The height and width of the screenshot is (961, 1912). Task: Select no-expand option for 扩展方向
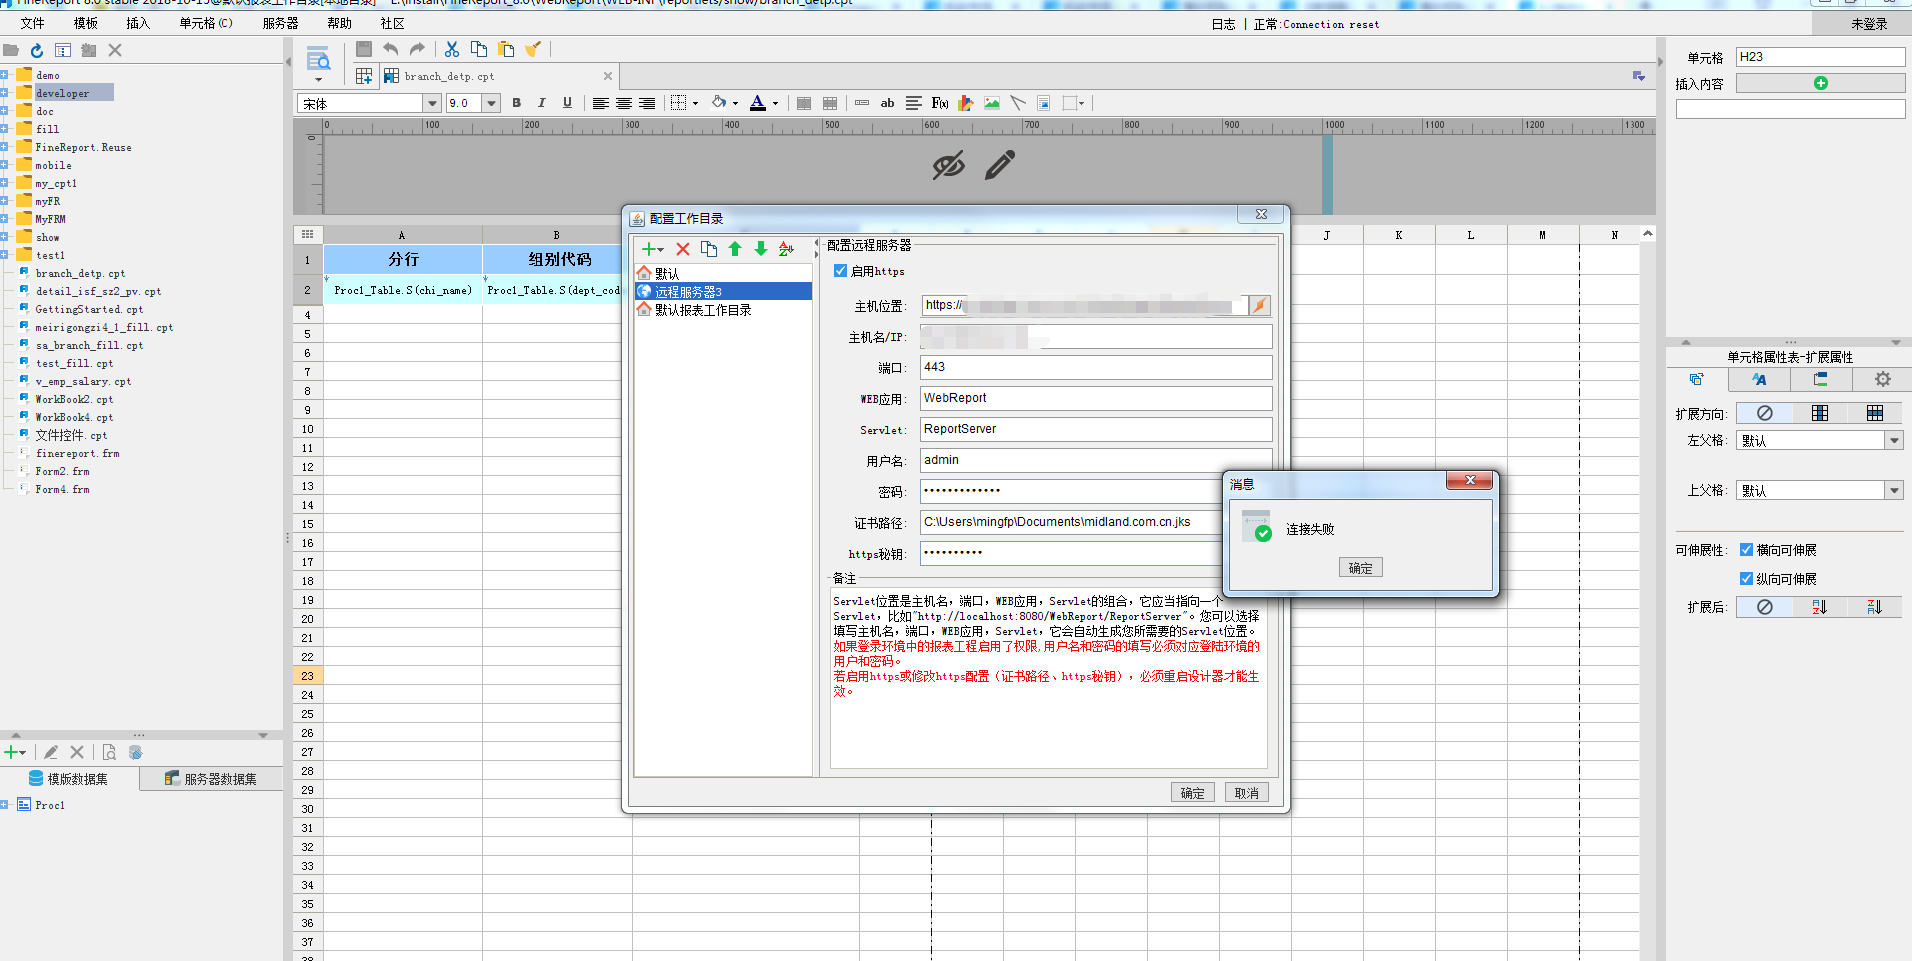click(x=1765, y=413)
